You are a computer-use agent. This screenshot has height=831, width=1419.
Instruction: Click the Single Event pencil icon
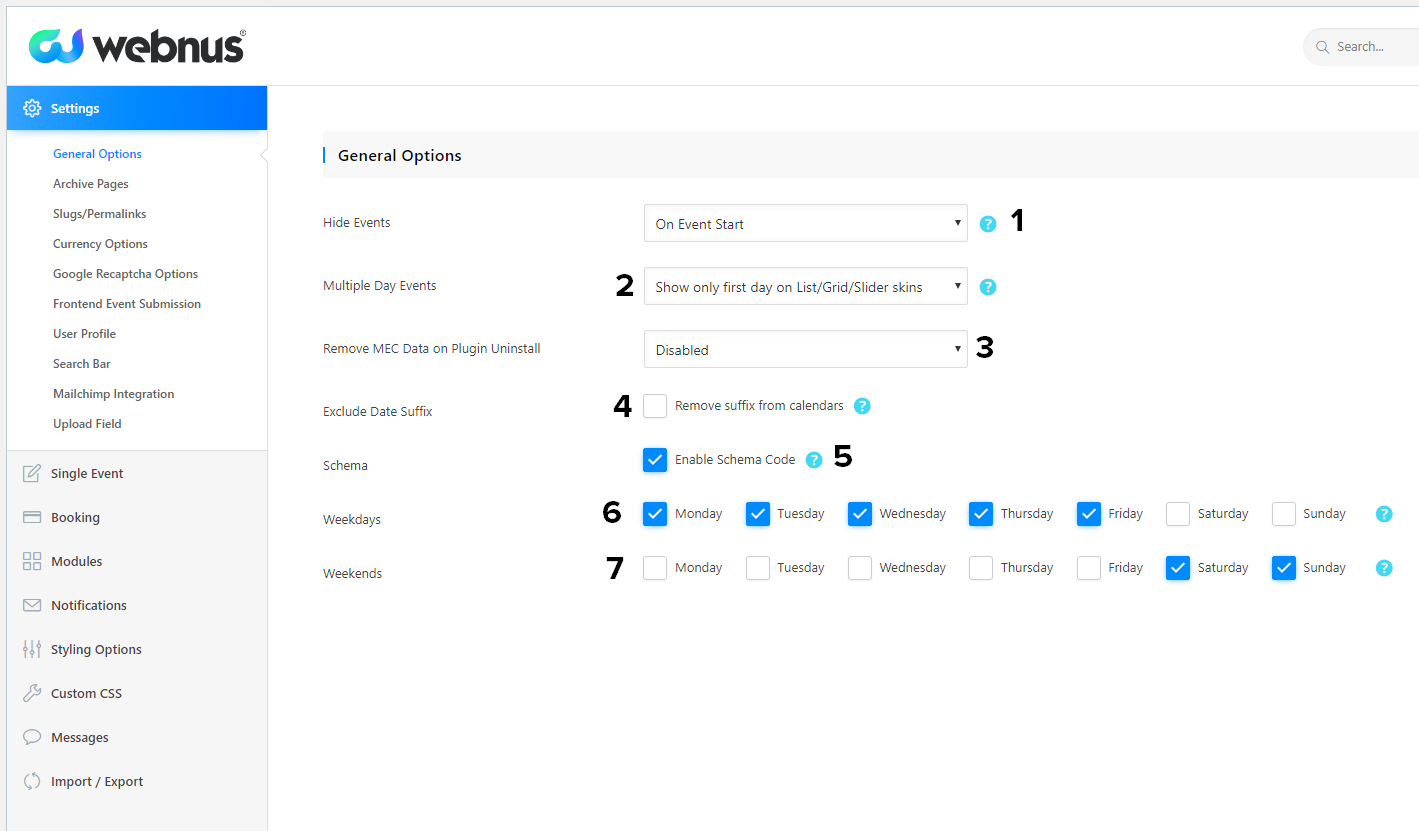point(32,473)
